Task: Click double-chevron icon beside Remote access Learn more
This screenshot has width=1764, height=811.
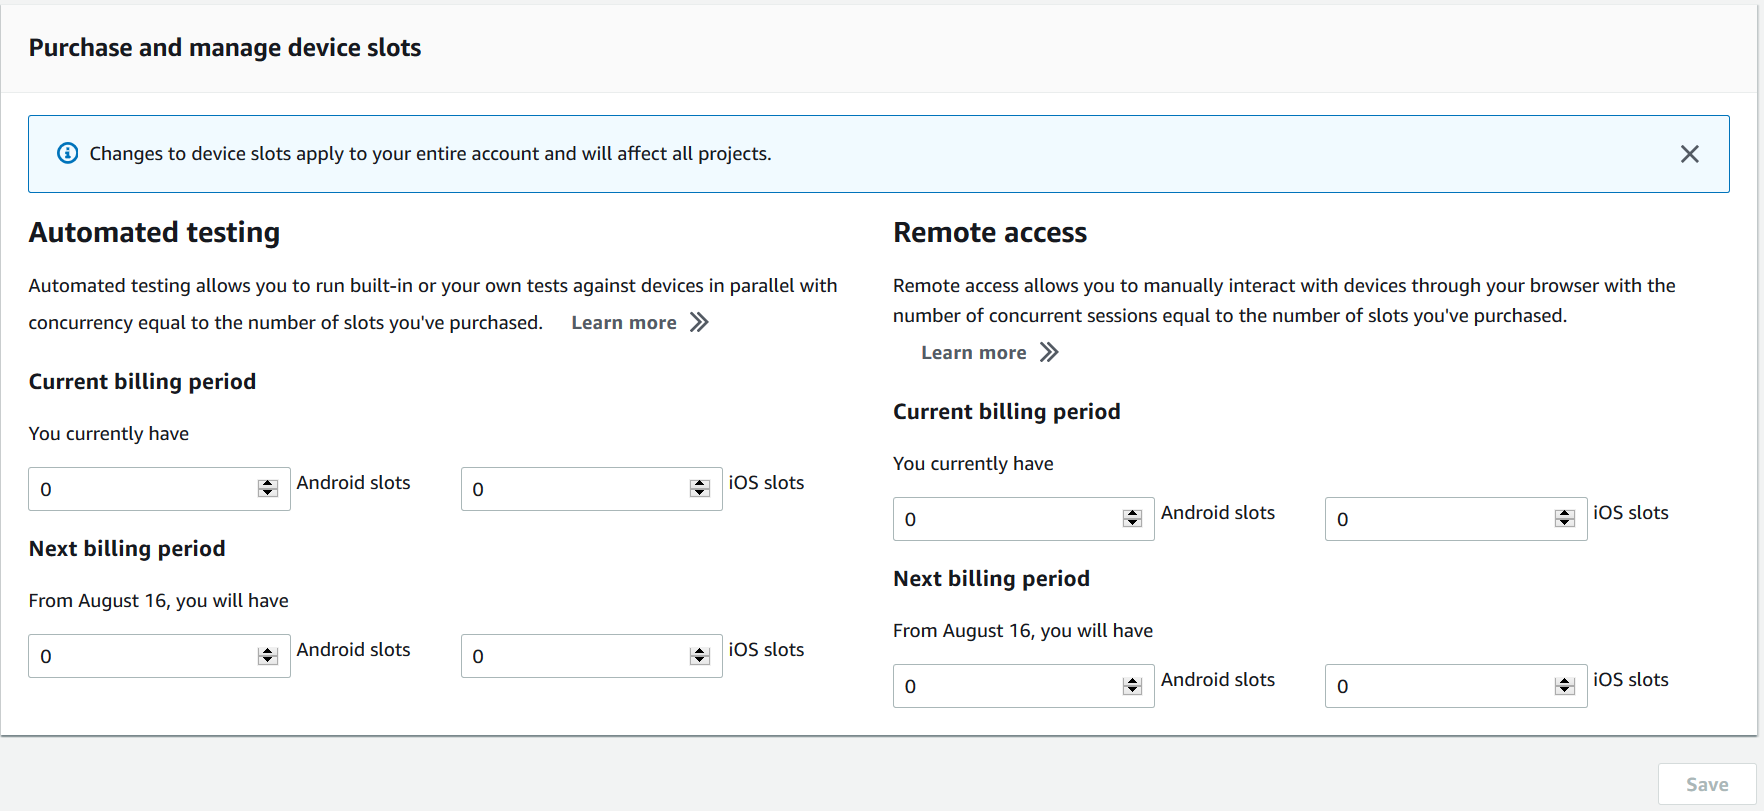Action: (x=1049, y=352)
